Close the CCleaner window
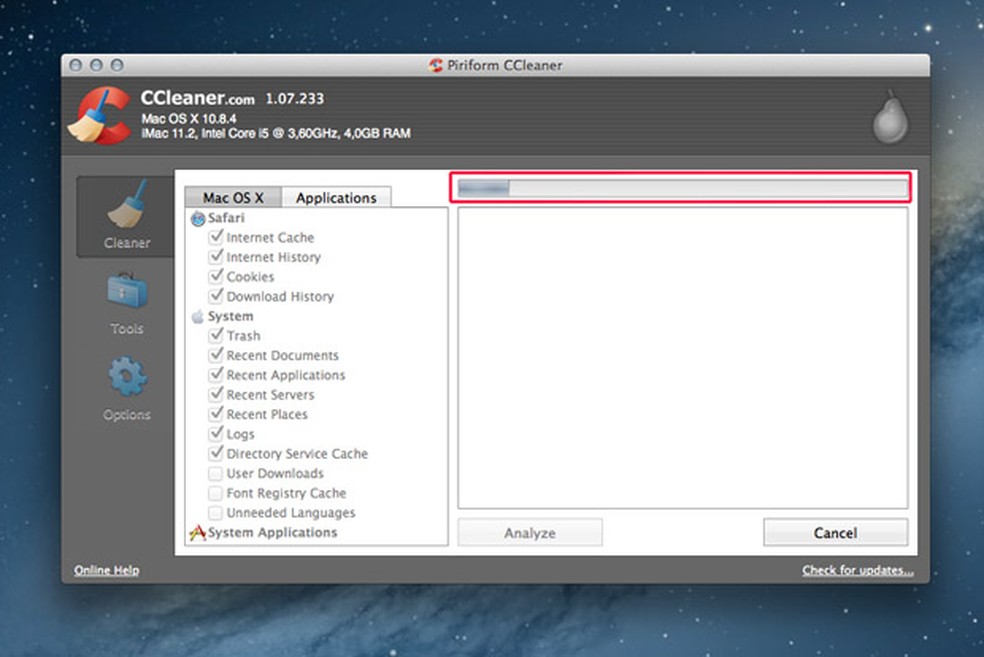Image resolution: width=984 pixels, height=657 pixels. [76, 65]
